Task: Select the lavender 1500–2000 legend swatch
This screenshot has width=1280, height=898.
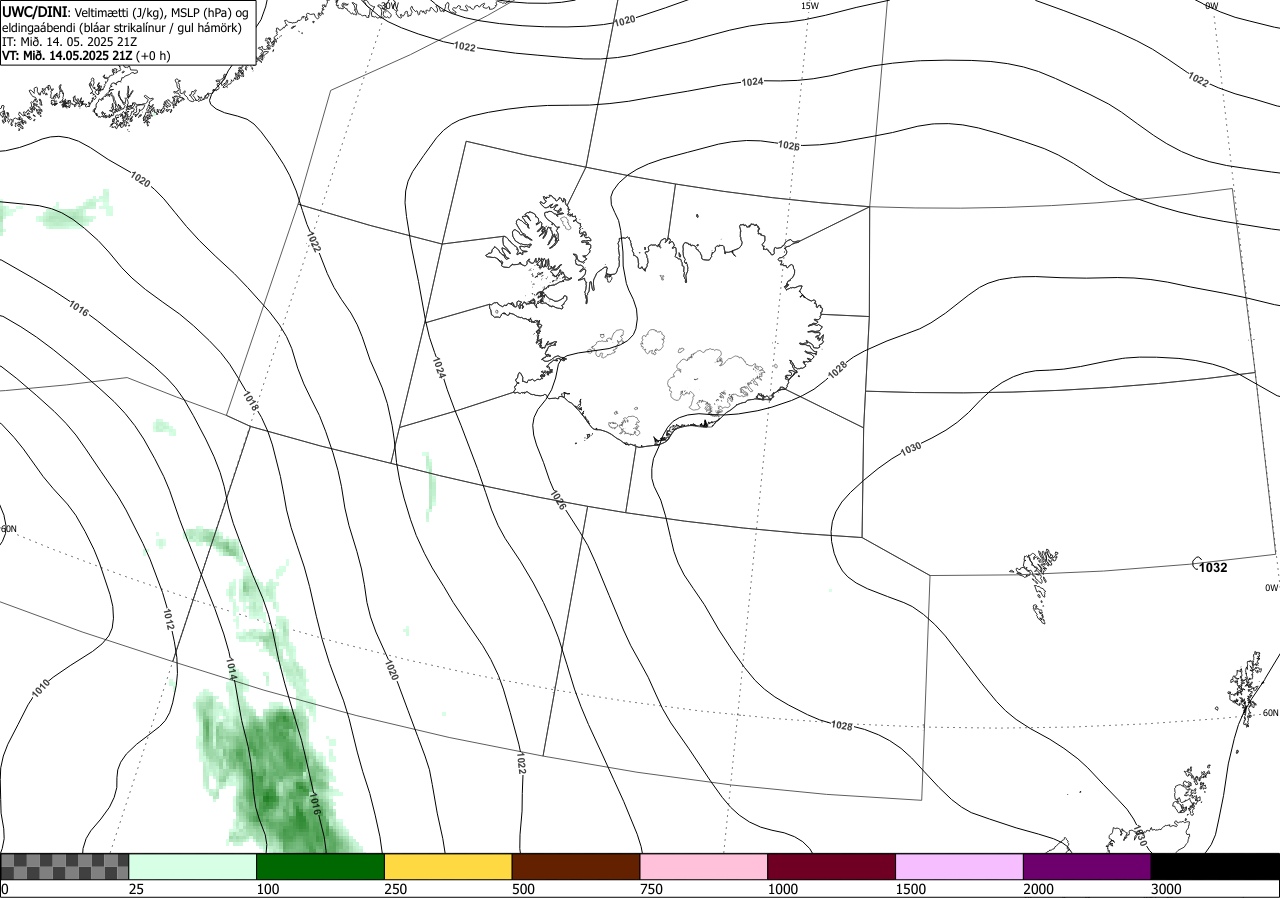Action: [960, 866]
